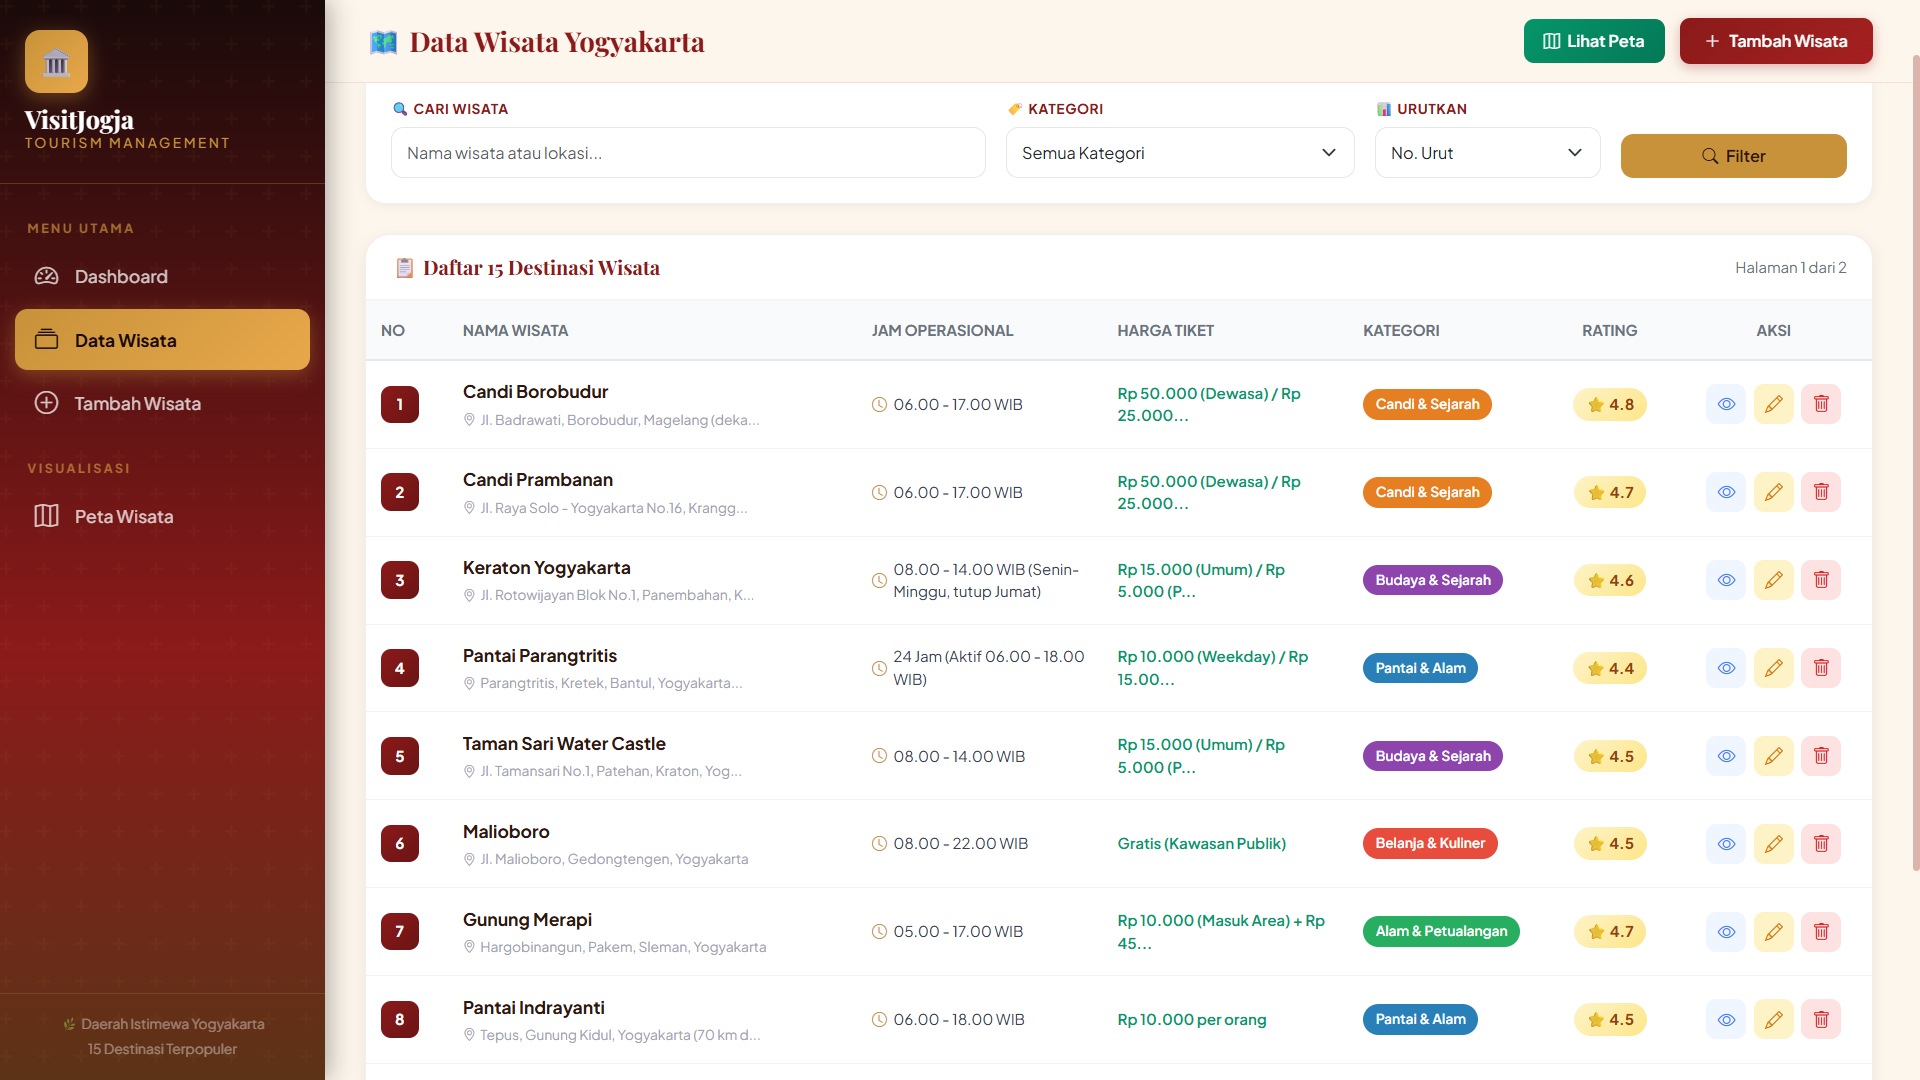Screen dimensions: 1920x1080
Task: View details of Candi Borobudur
Action: pos(1726,404)
